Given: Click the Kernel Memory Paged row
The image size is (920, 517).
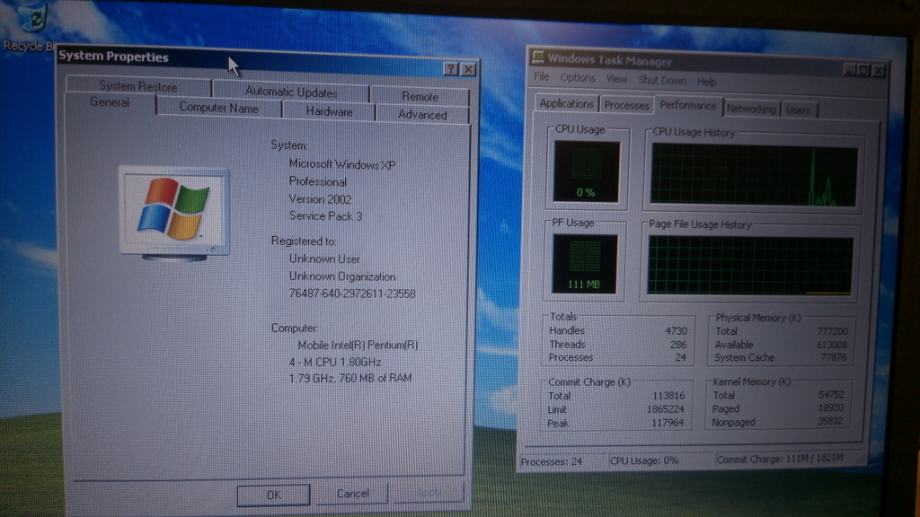Looking at the screenshot, I should [x=778, y=408].
